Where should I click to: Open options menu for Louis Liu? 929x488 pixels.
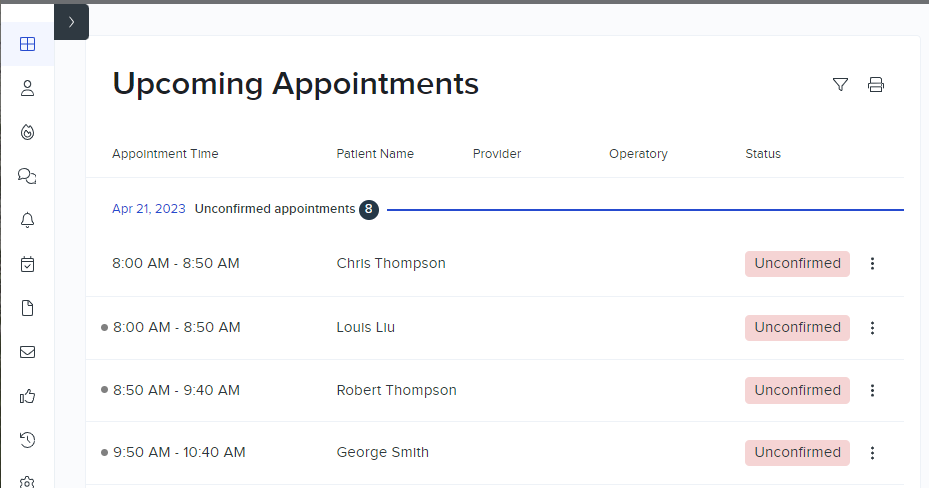coord(872,328)
